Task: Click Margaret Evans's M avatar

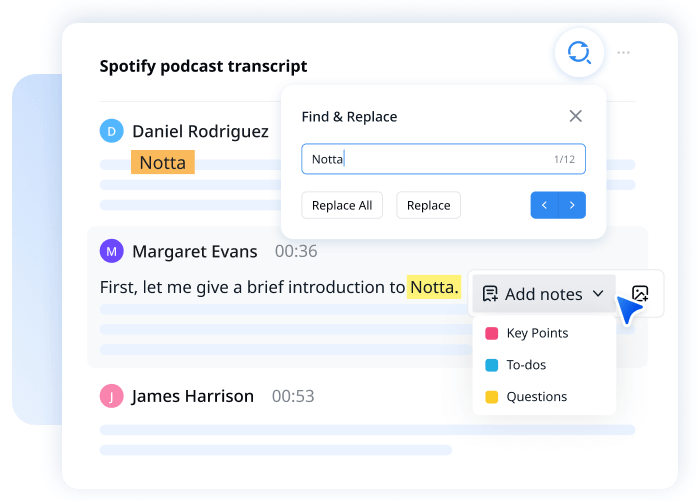Action: coord(112,251)
